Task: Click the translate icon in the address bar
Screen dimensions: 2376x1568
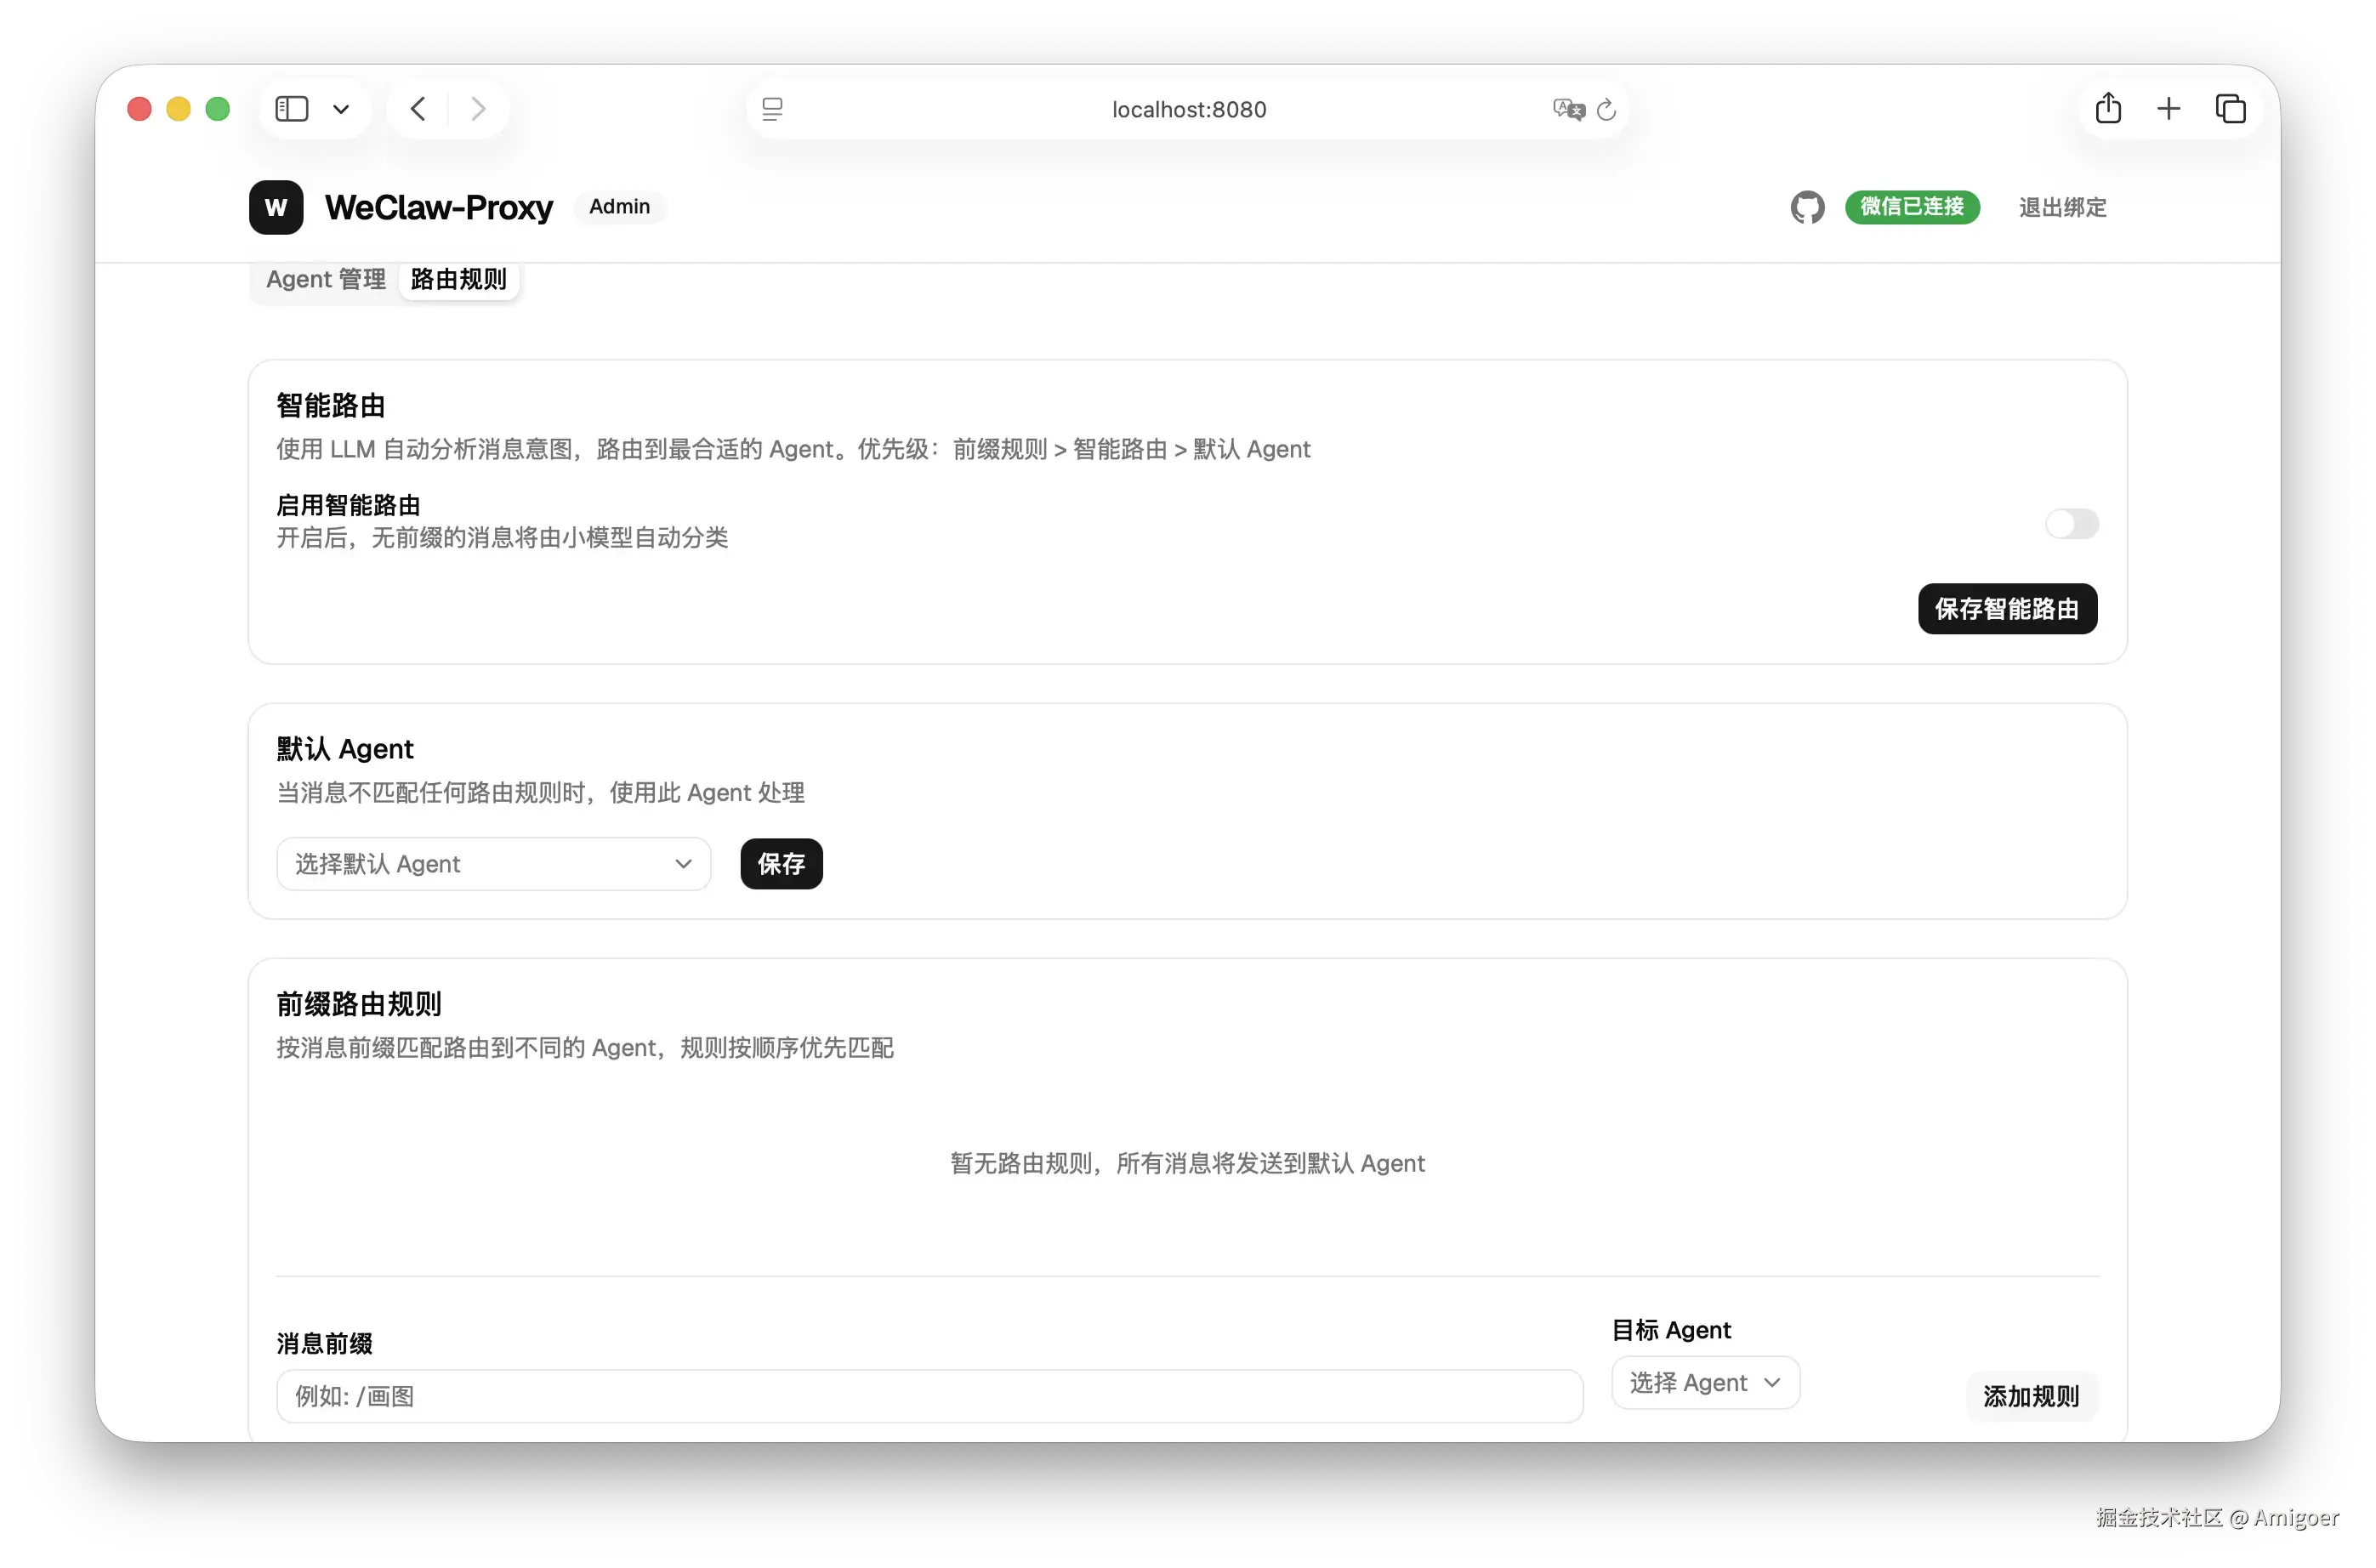Action: point(1568,109)
